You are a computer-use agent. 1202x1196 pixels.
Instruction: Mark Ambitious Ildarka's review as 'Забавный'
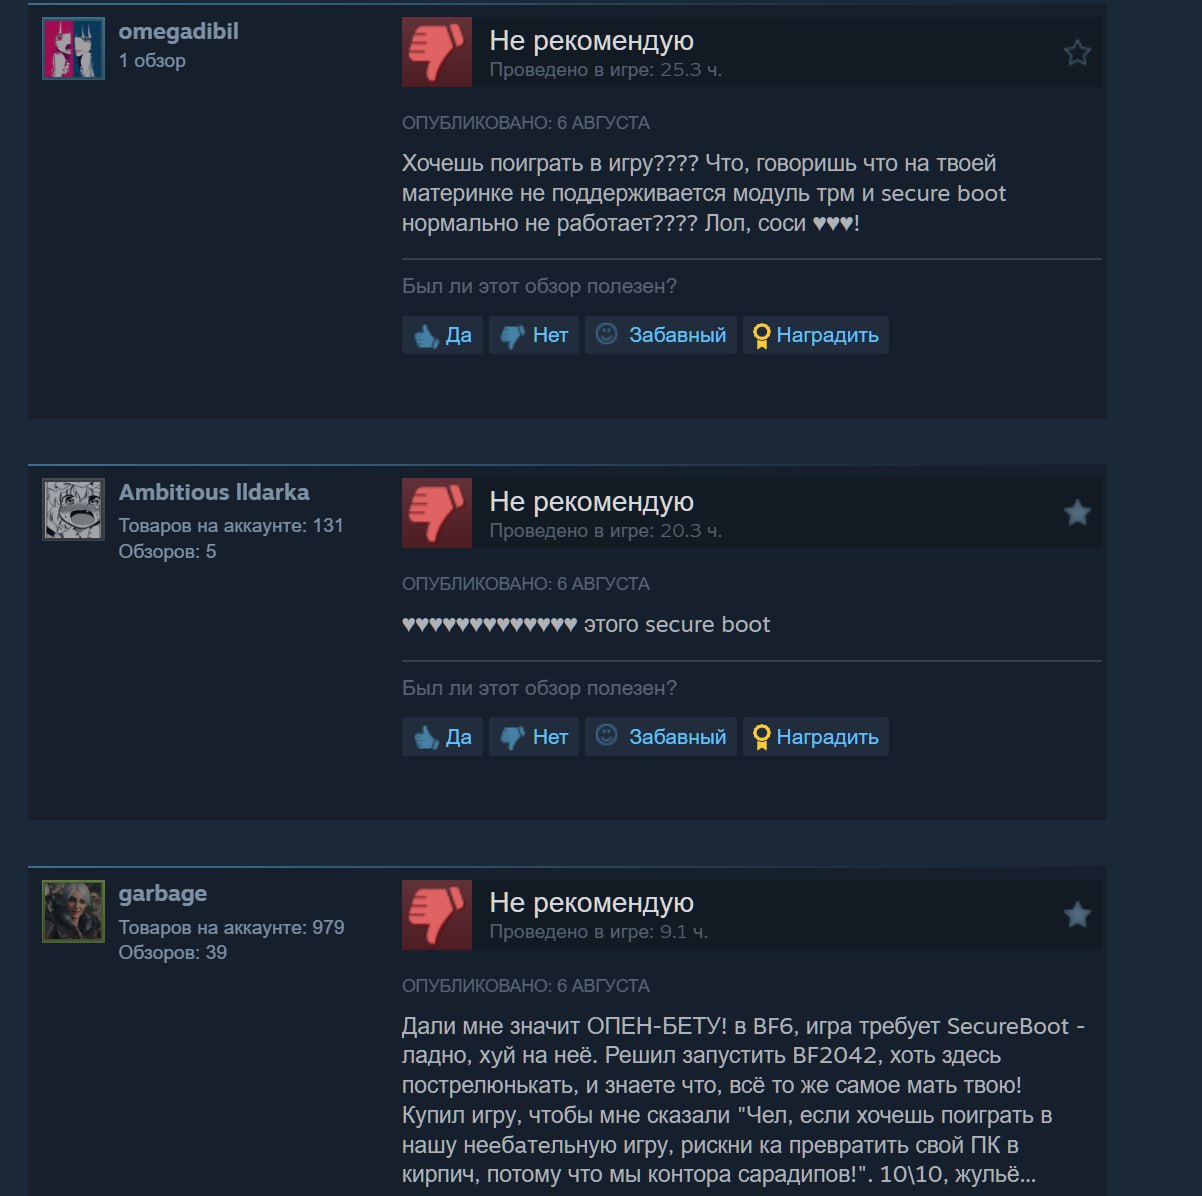pos(661,737)
